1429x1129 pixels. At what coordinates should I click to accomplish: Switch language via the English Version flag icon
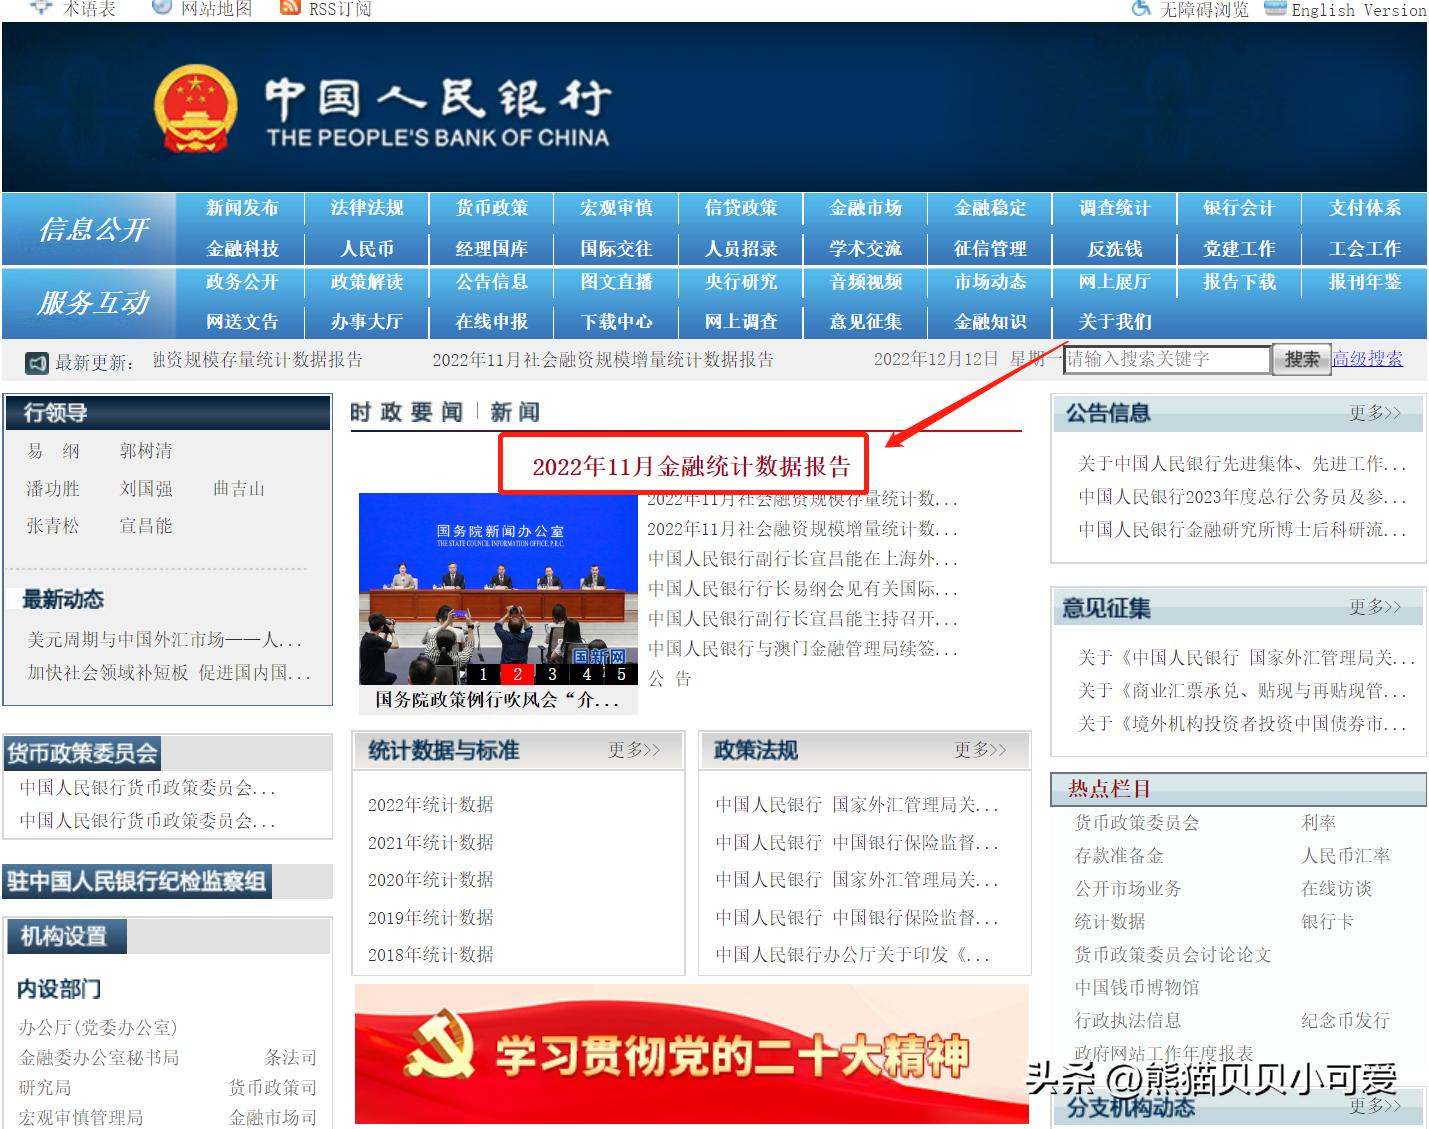point(1273,8)
